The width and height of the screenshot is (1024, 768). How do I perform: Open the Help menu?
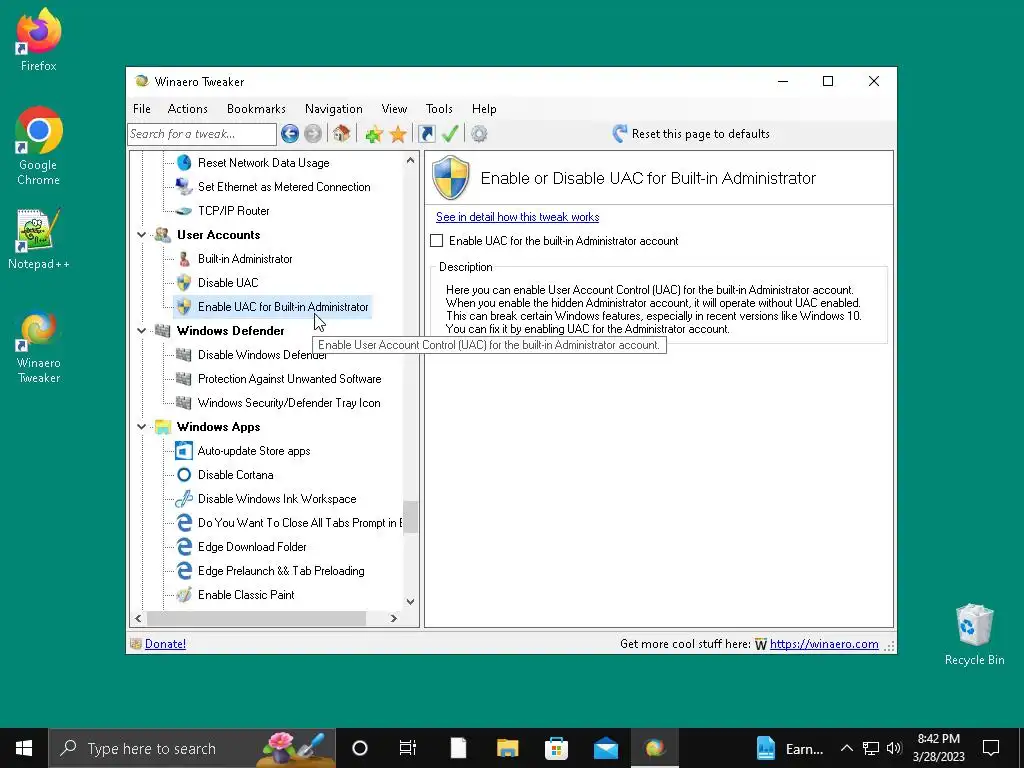tap(484, 109)
